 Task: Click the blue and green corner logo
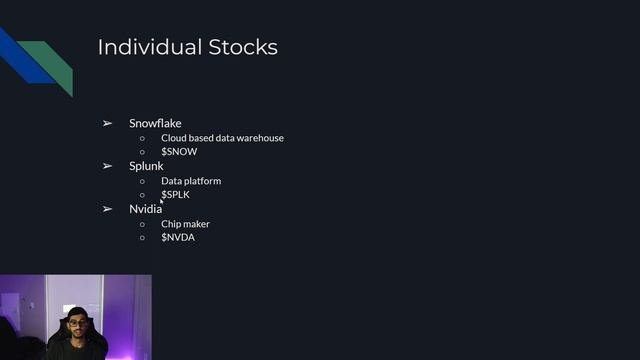(36, 62)
